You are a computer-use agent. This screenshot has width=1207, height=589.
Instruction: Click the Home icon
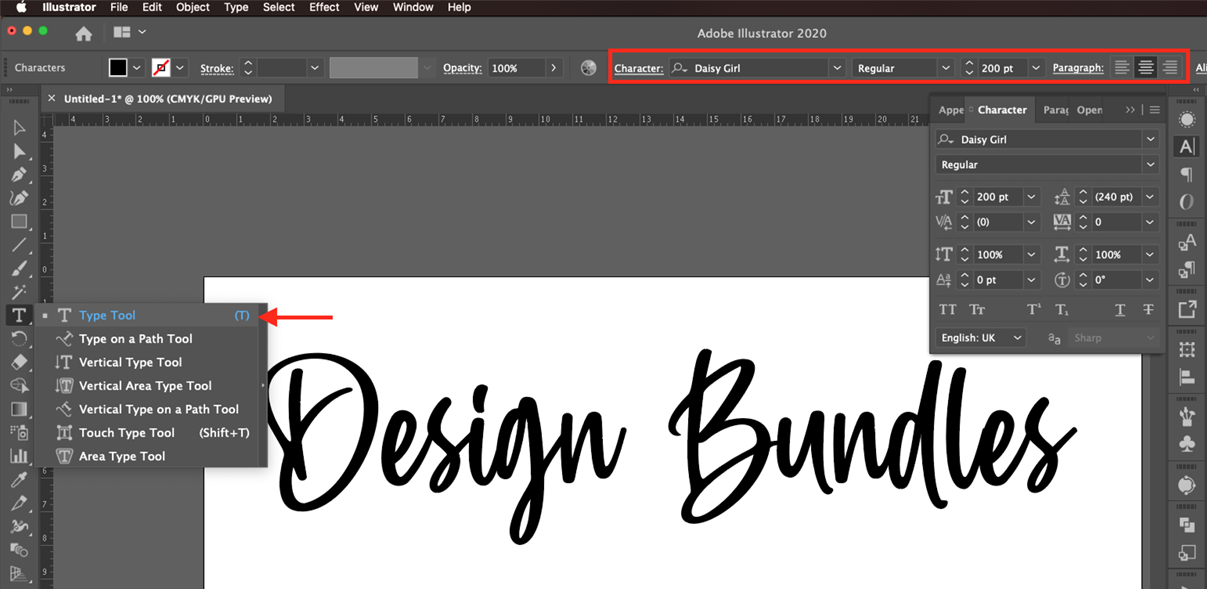[84, 33]
